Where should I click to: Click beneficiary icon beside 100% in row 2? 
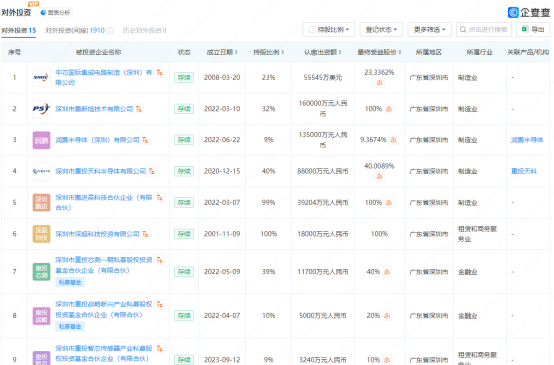(389, 109)
